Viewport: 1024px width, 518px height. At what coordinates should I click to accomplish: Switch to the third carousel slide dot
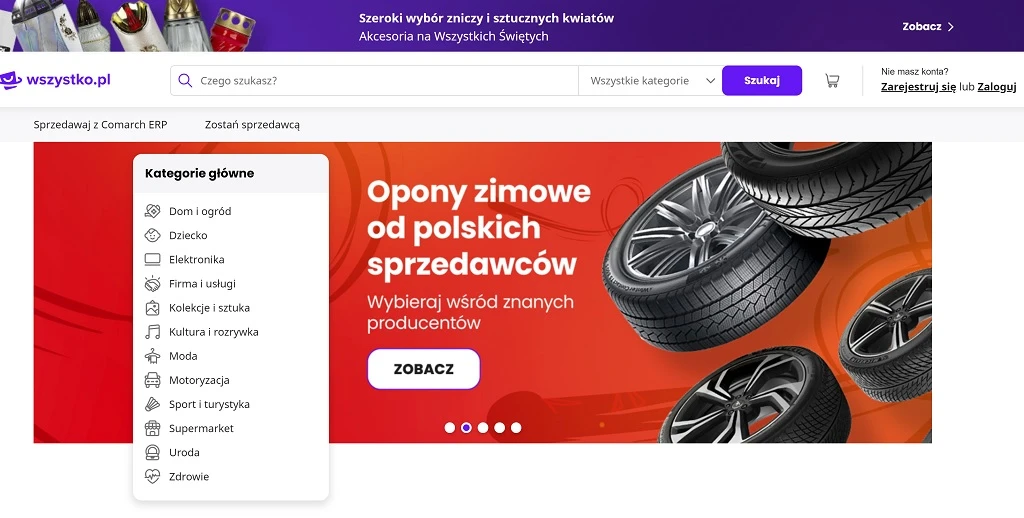tap(483, 428)
